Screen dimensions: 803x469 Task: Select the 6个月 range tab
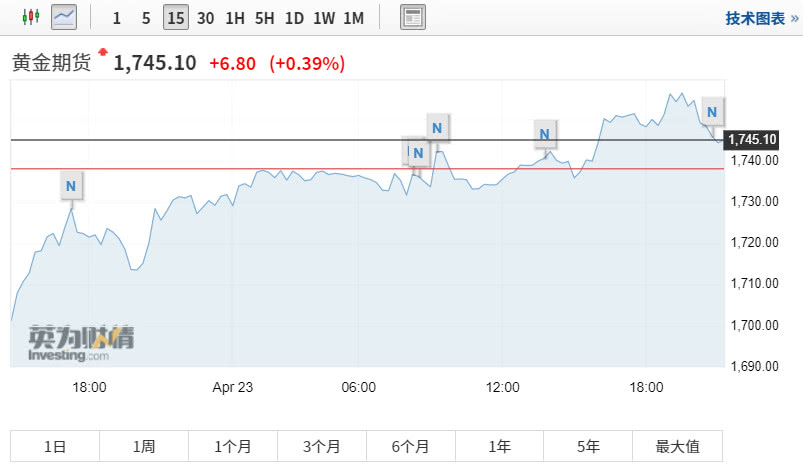coord(411,446)
